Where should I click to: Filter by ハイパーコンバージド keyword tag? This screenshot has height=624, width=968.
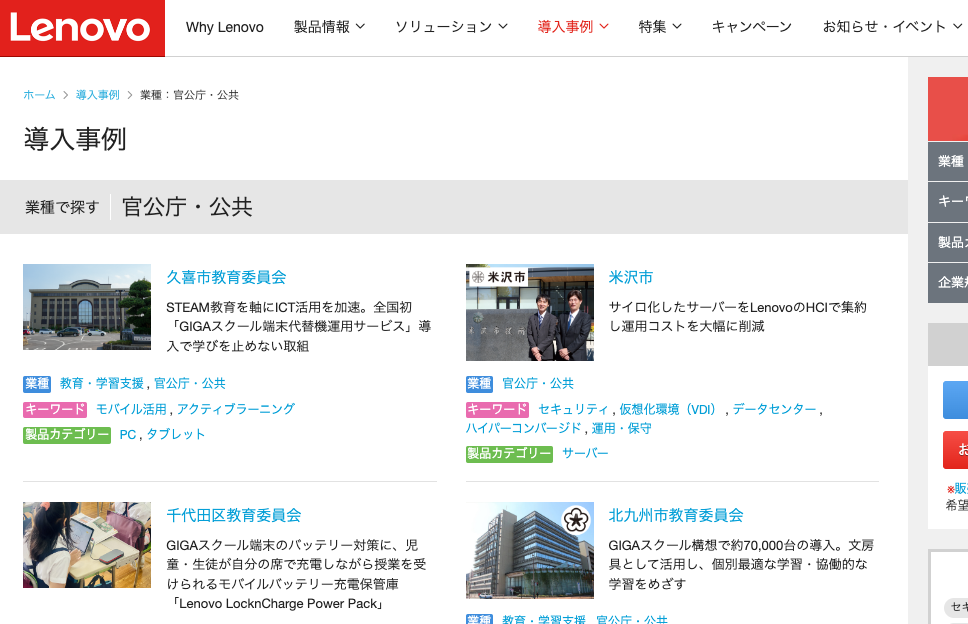tap(523, 428)
